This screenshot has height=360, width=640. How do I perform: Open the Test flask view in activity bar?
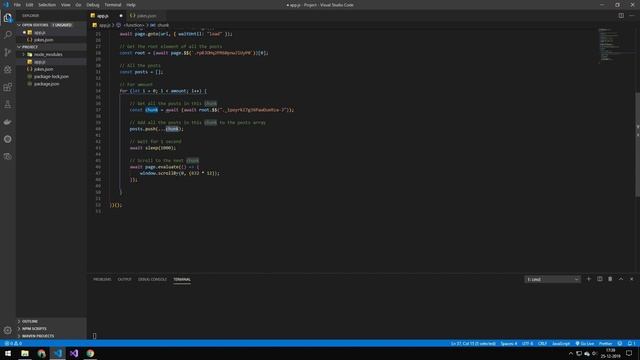[8, 104]
